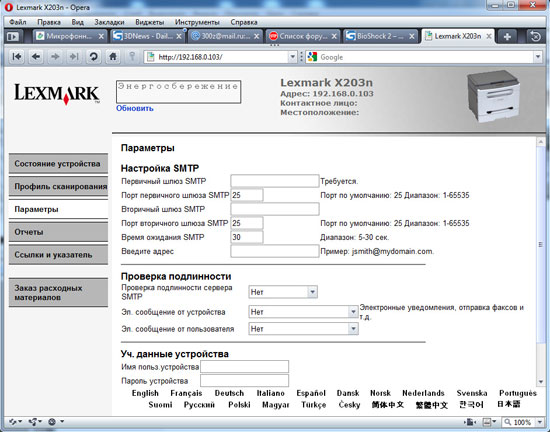This screenshot has height=432, width=550.
Task: Click the Opera rewind navigation button
Action: pos(16,56)
